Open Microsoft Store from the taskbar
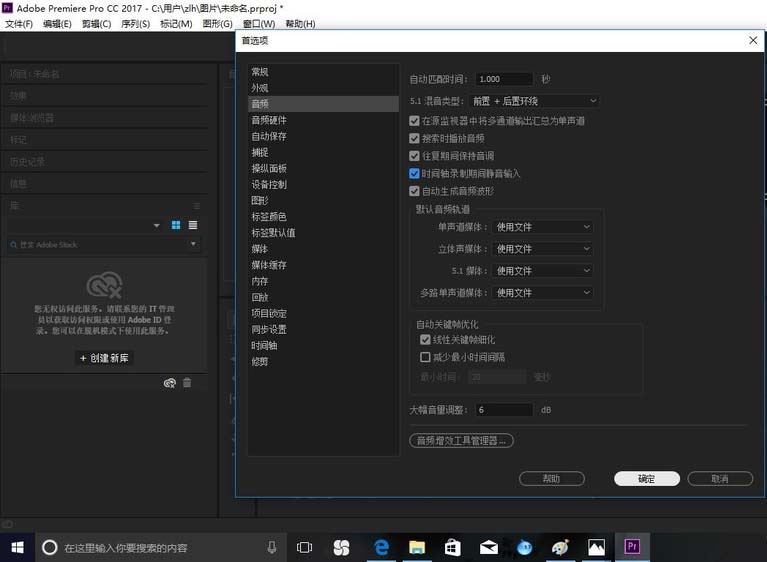 tap(452, 547)
